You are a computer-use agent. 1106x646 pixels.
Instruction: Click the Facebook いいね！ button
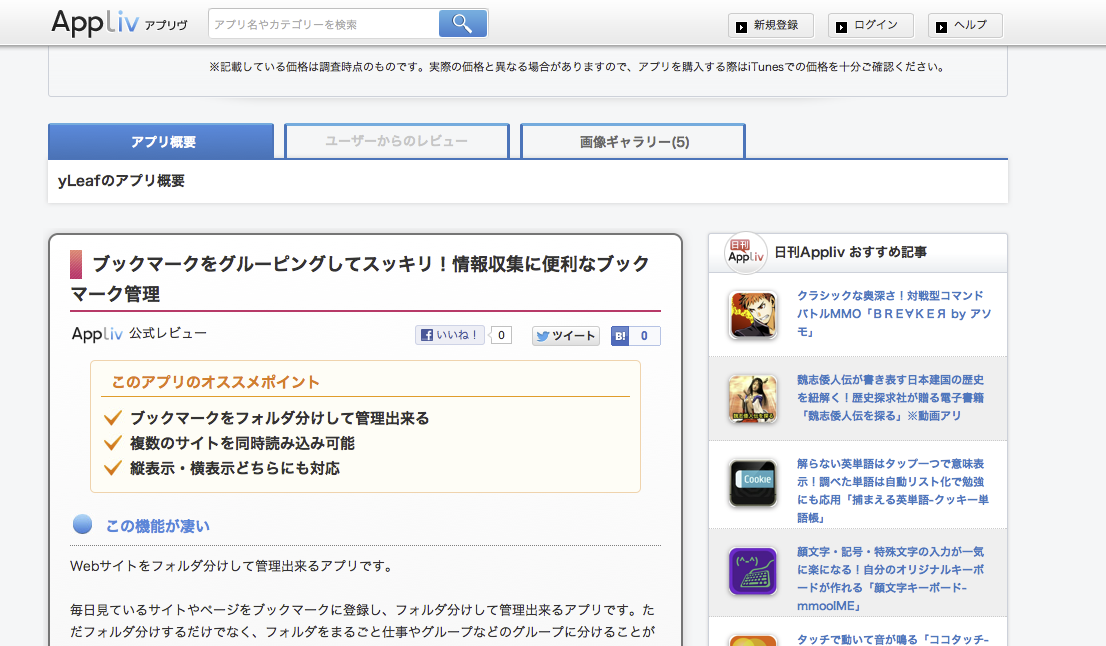pyautogui.click(x=449, y=335)
